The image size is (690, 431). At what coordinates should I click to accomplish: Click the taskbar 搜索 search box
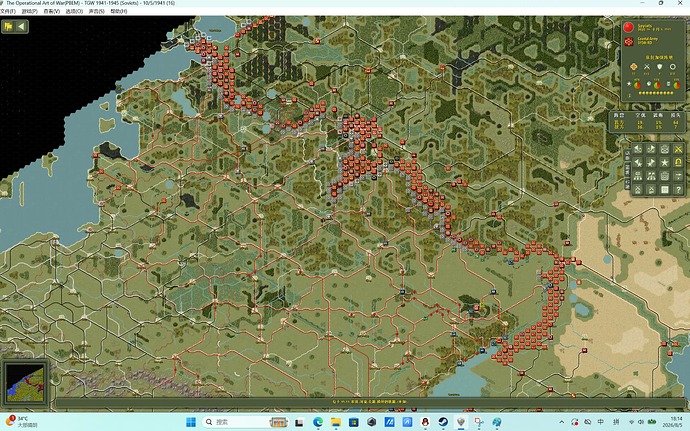pos(246,422)
